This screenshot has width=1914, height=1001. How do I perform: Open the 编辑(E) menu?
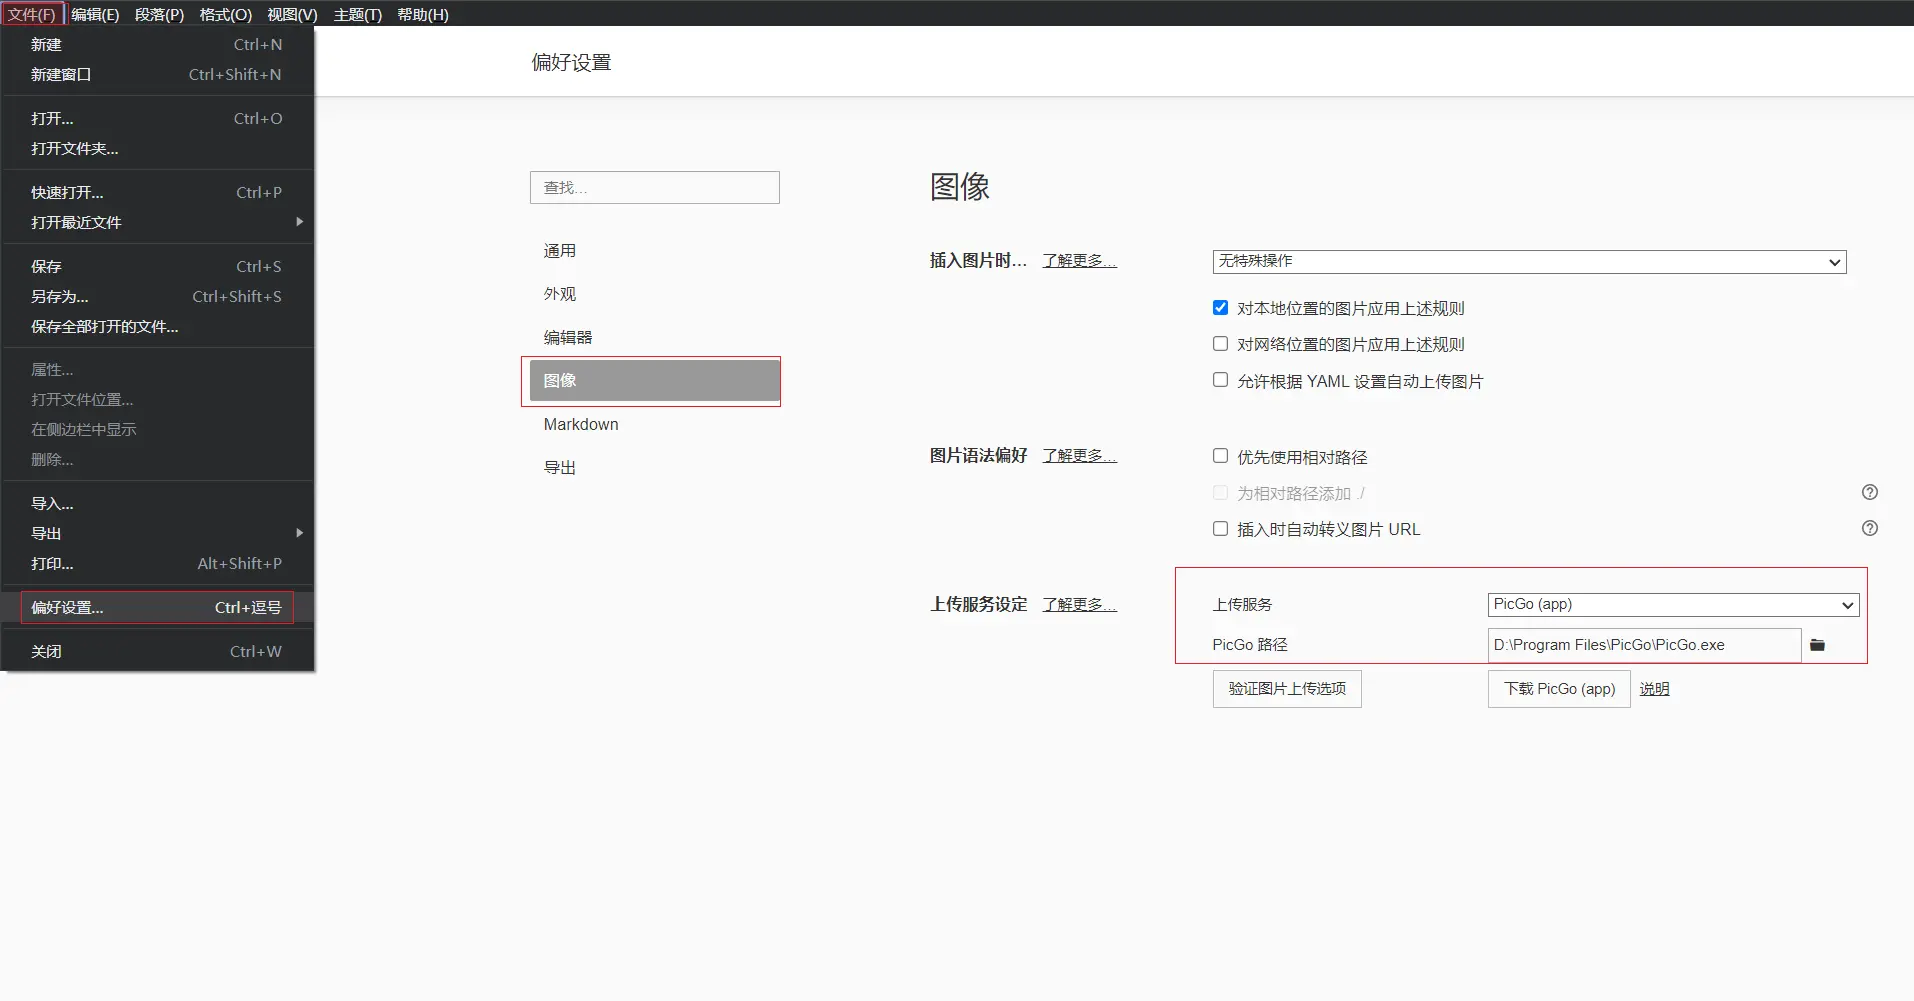coord(95,14)
